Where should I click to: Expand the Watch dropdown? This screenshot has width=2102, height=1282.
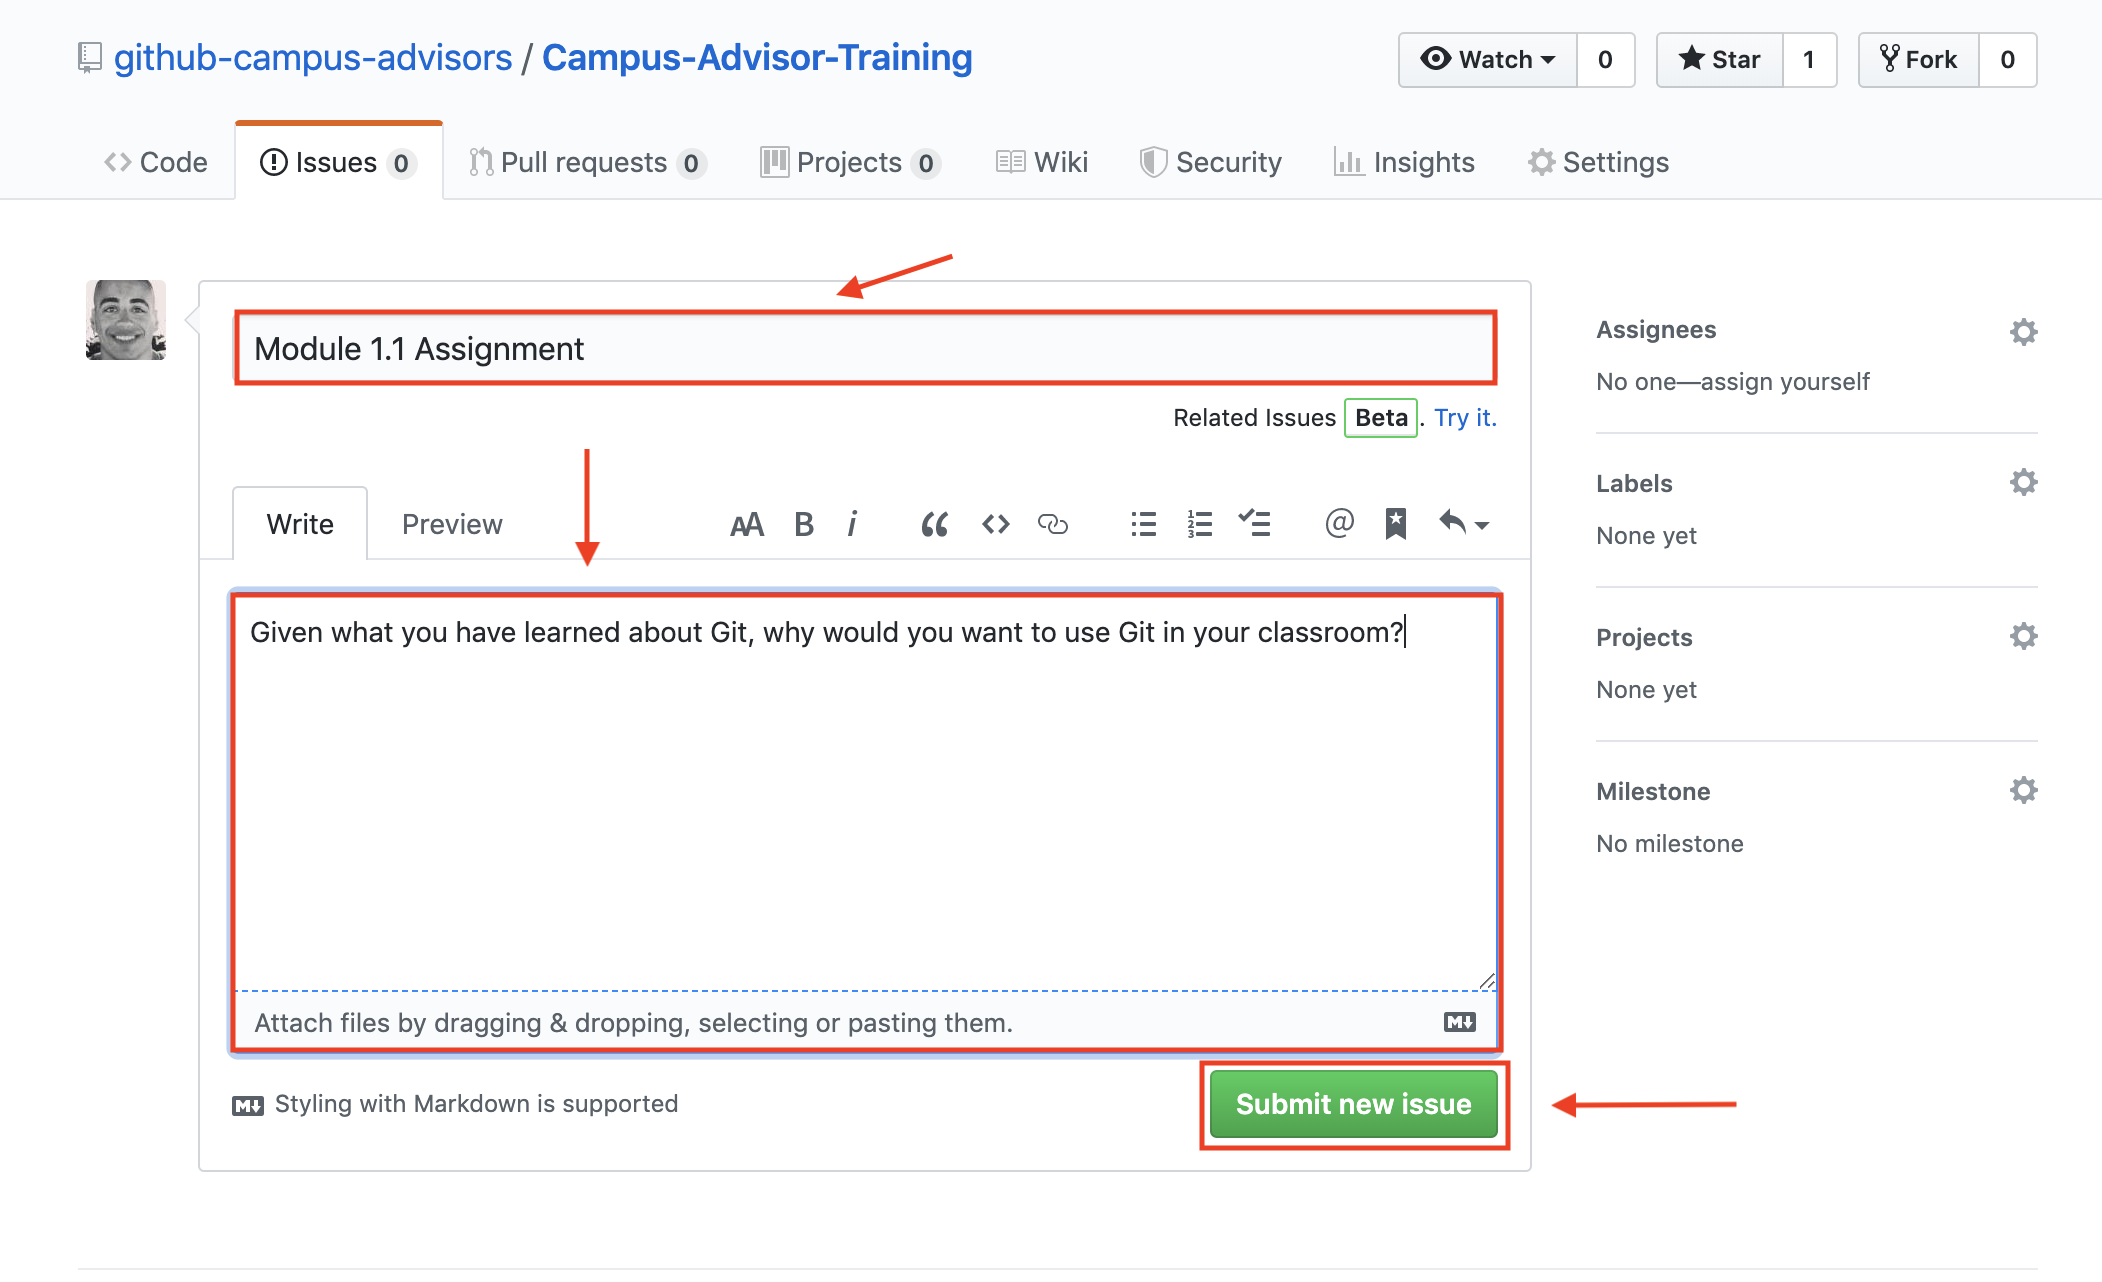pos(1488,60)
